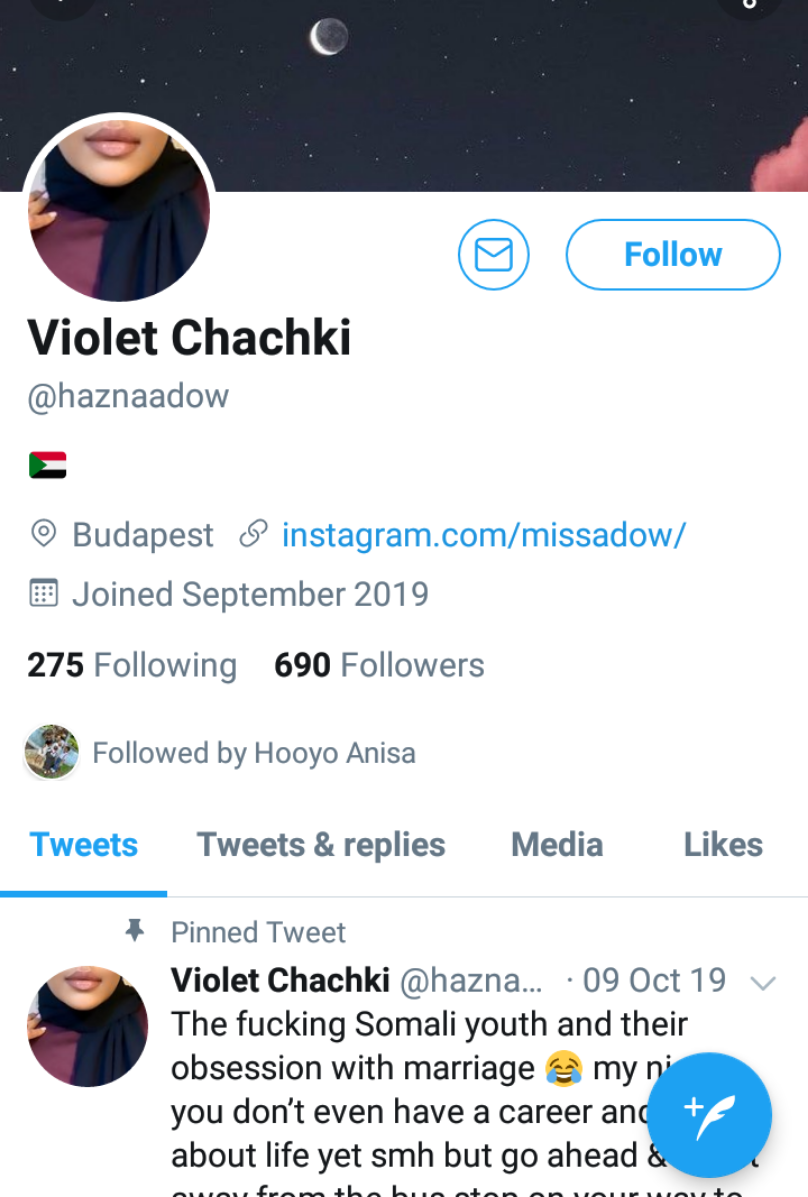Switch to the Tweets & replies tab
The height and width of the screenshot is (1197, 808).
pos(321,845)
